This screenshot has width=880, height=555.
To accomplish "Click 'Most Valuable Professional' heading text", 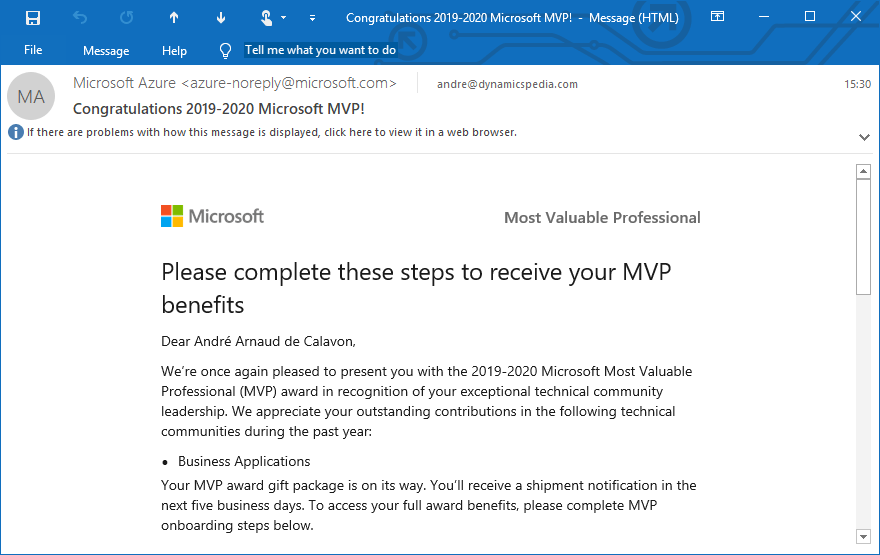I will coord(602,218).
